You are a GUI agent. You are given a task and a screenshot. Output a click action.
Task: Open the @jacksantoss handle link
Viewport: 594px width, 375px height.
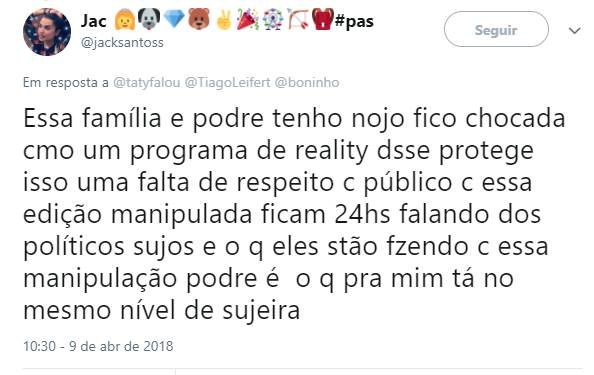(x=122, y=42)
